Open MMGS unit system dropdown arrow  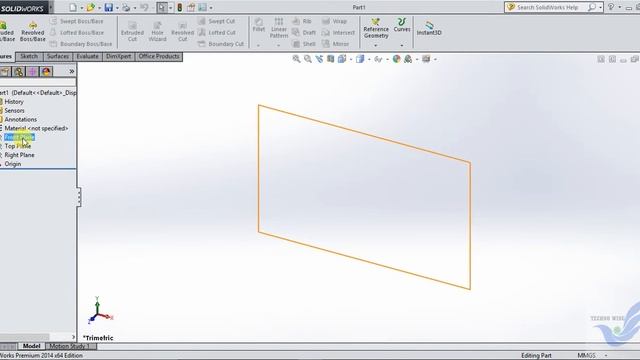tap(606, 356)
